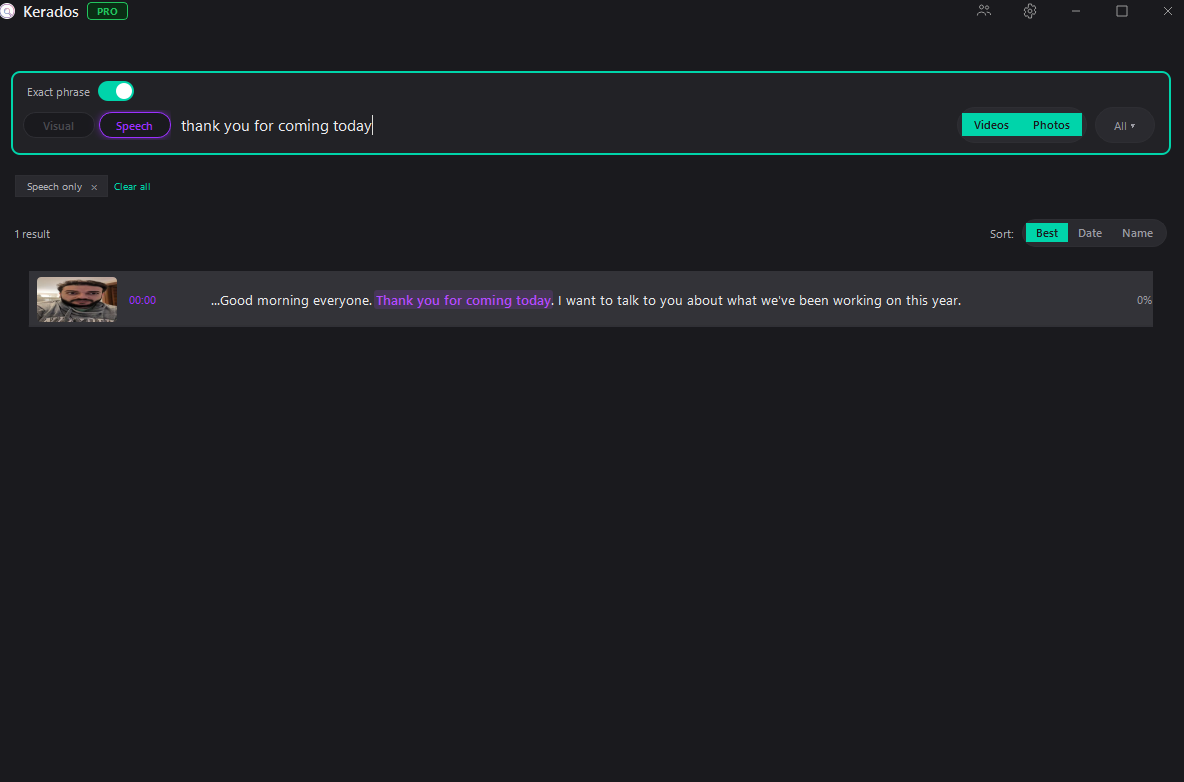Select the Speech search mode
Screen dimensions: 1184x782
[134, 125]
